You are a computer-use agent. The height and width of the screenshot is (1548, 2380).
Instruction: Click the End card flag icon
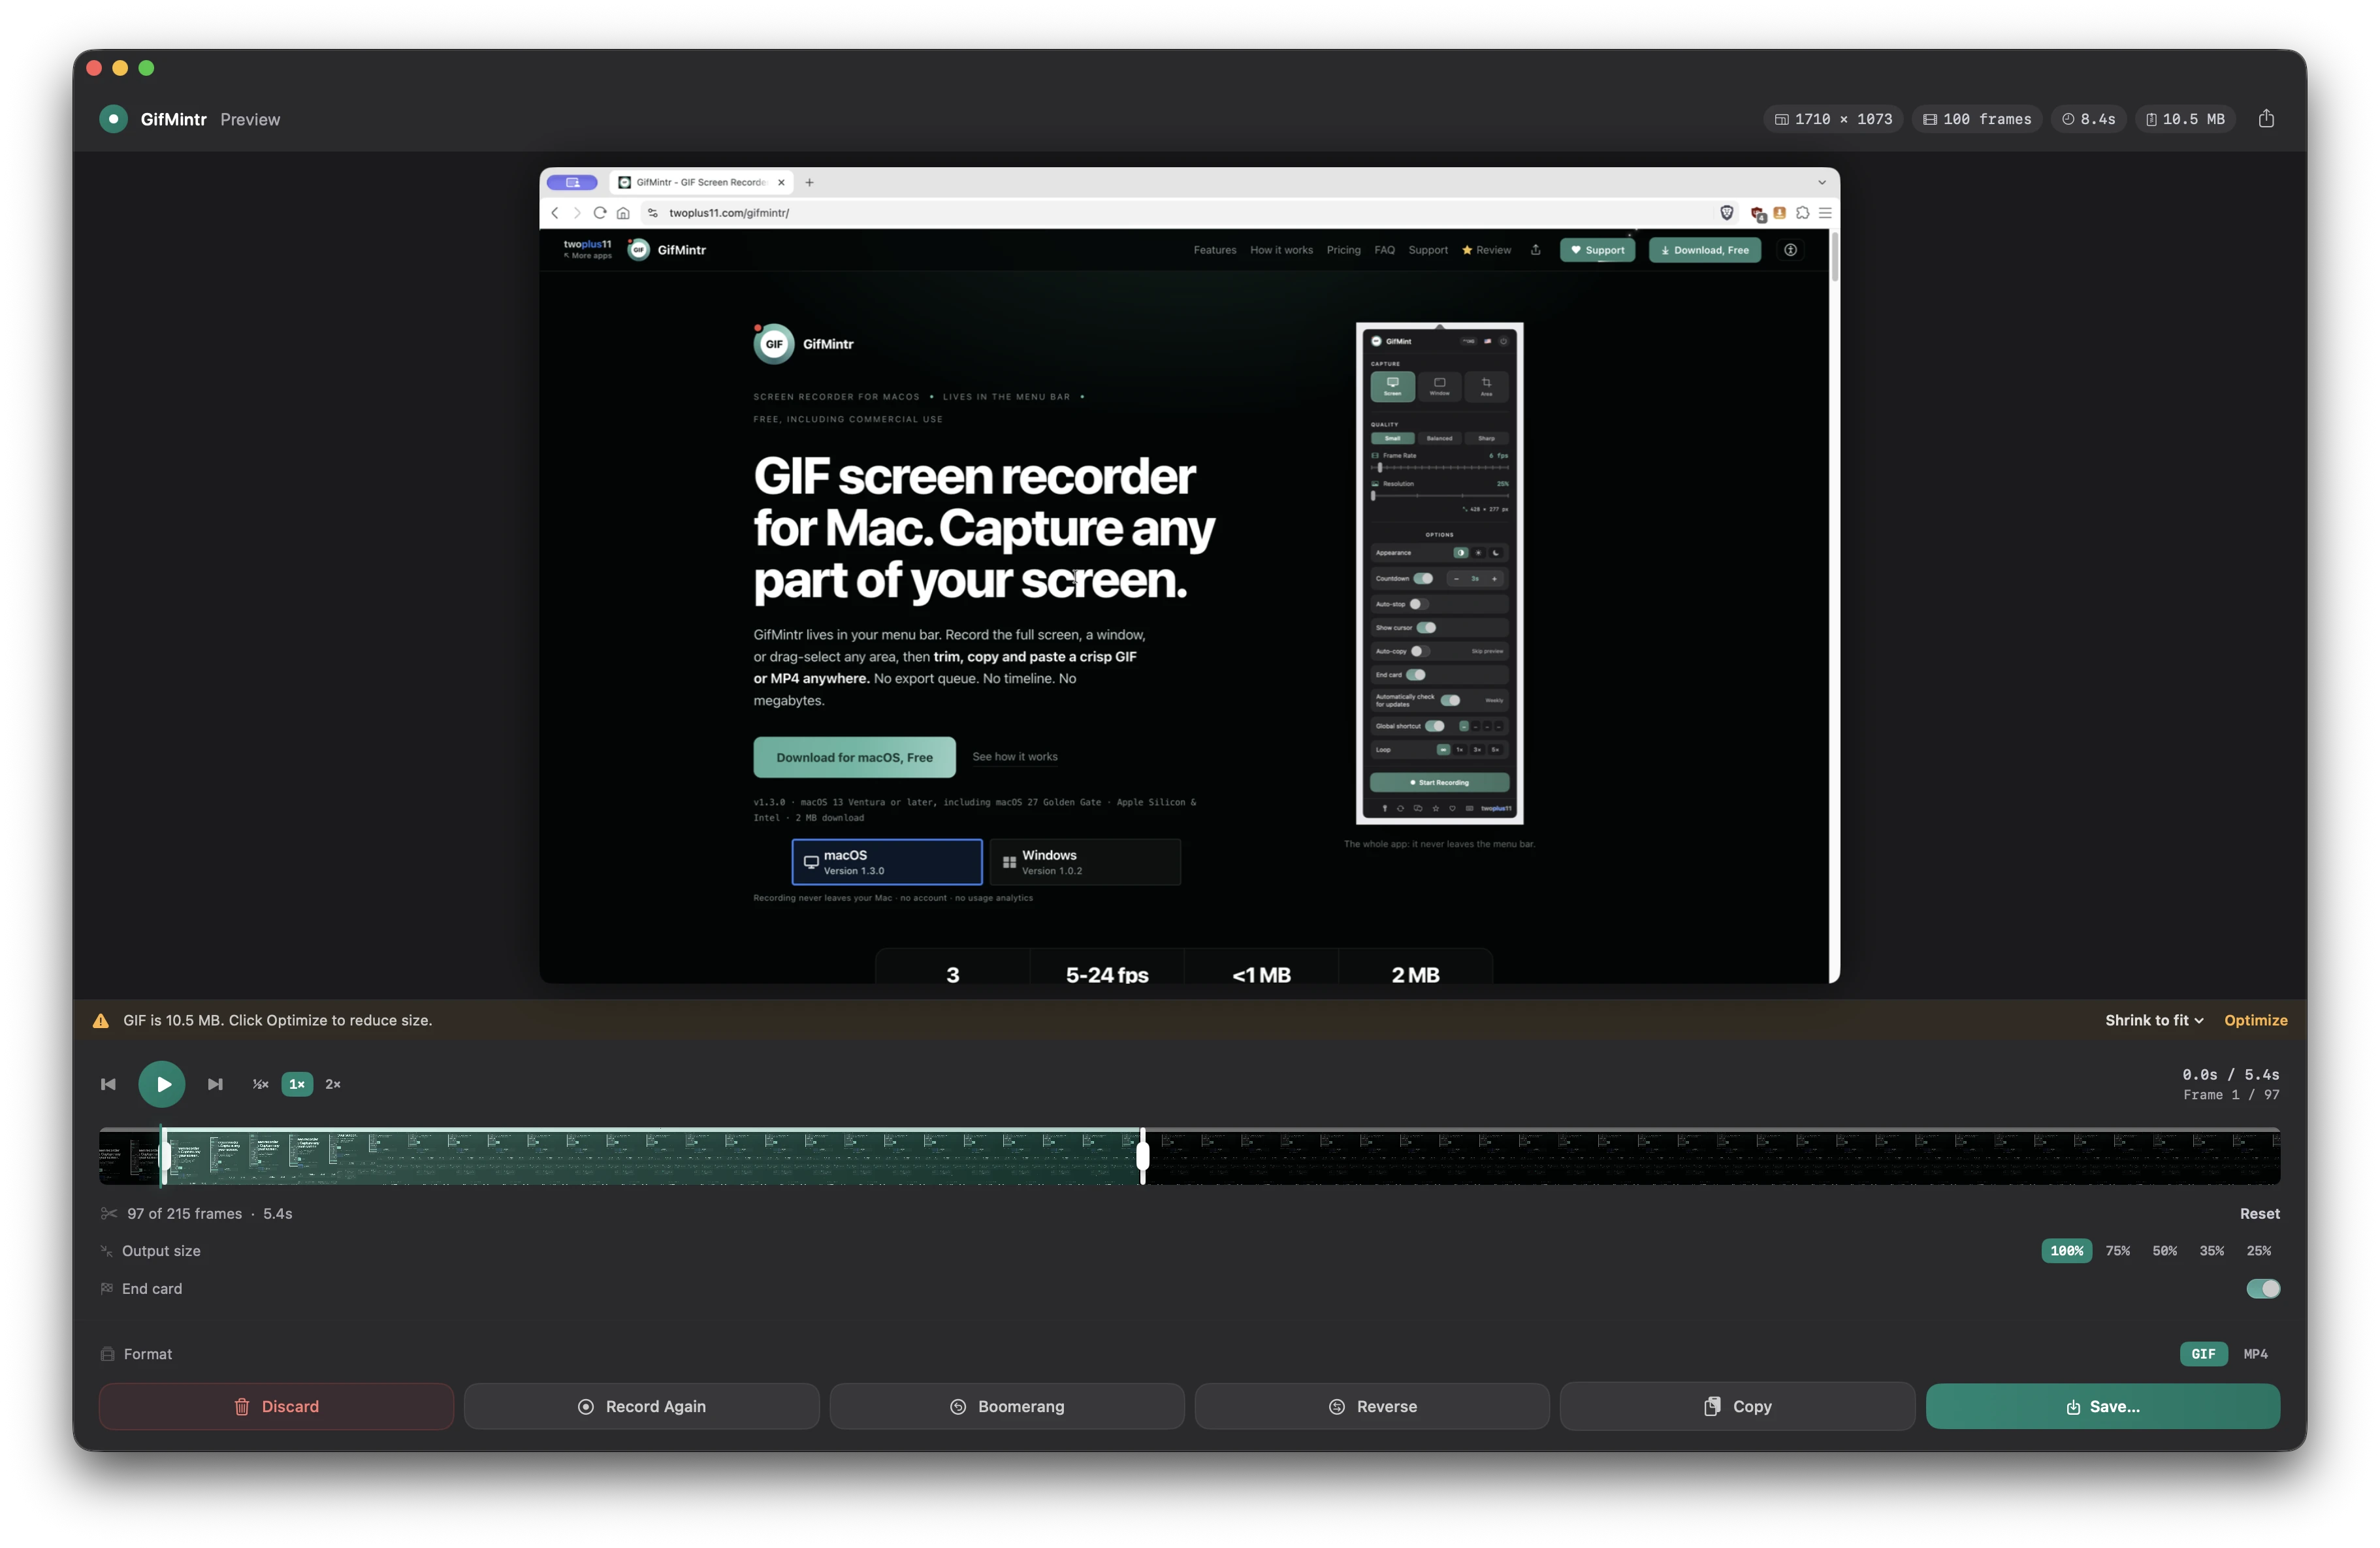point(107,1288)
